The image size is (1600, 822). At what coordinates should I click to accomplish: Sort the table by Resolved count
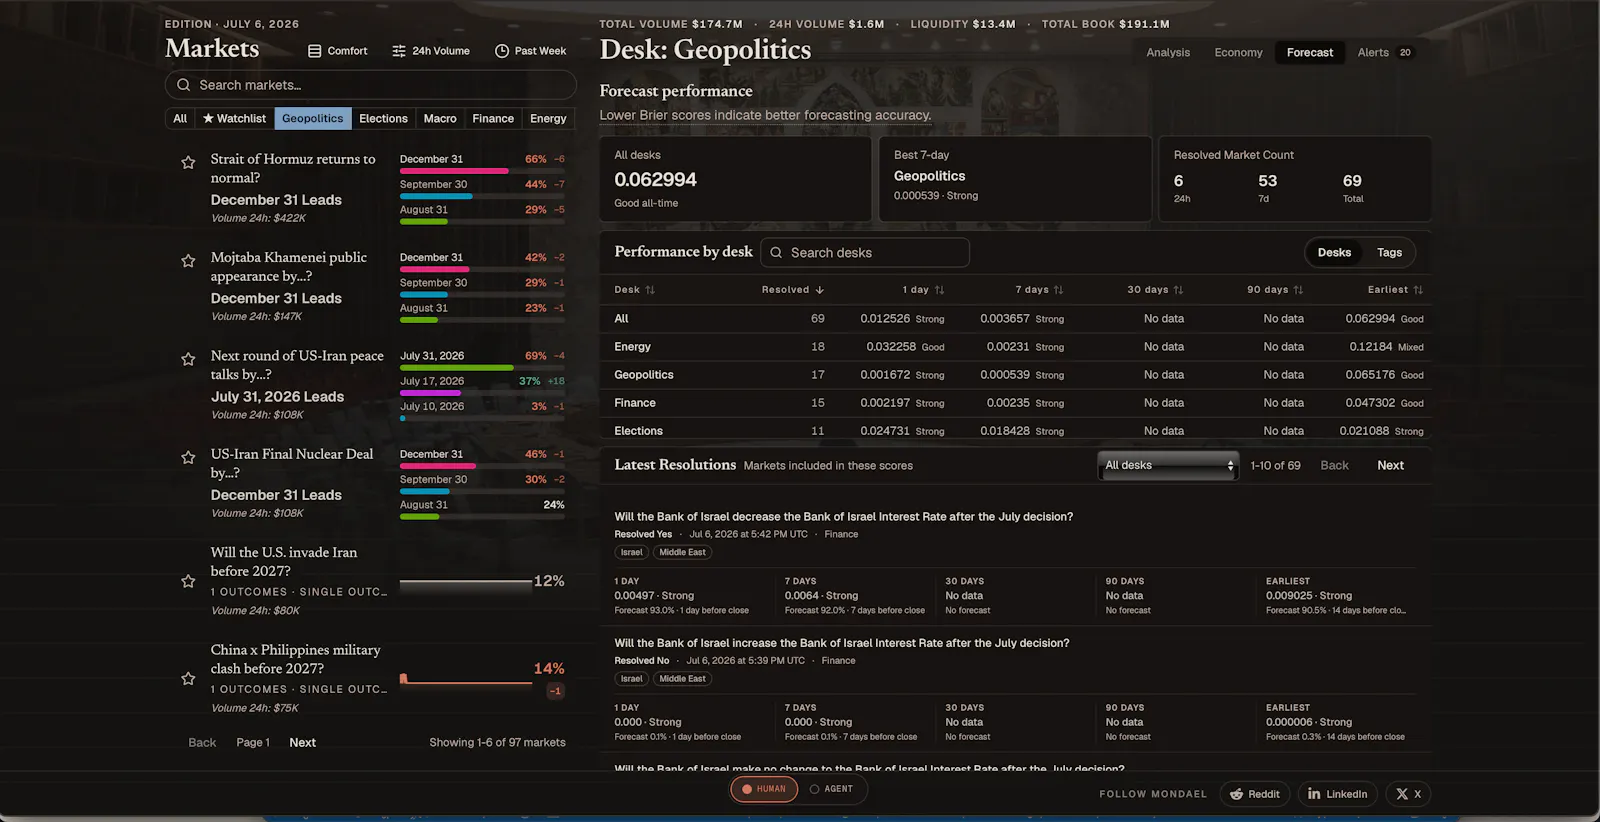(792, 290)
